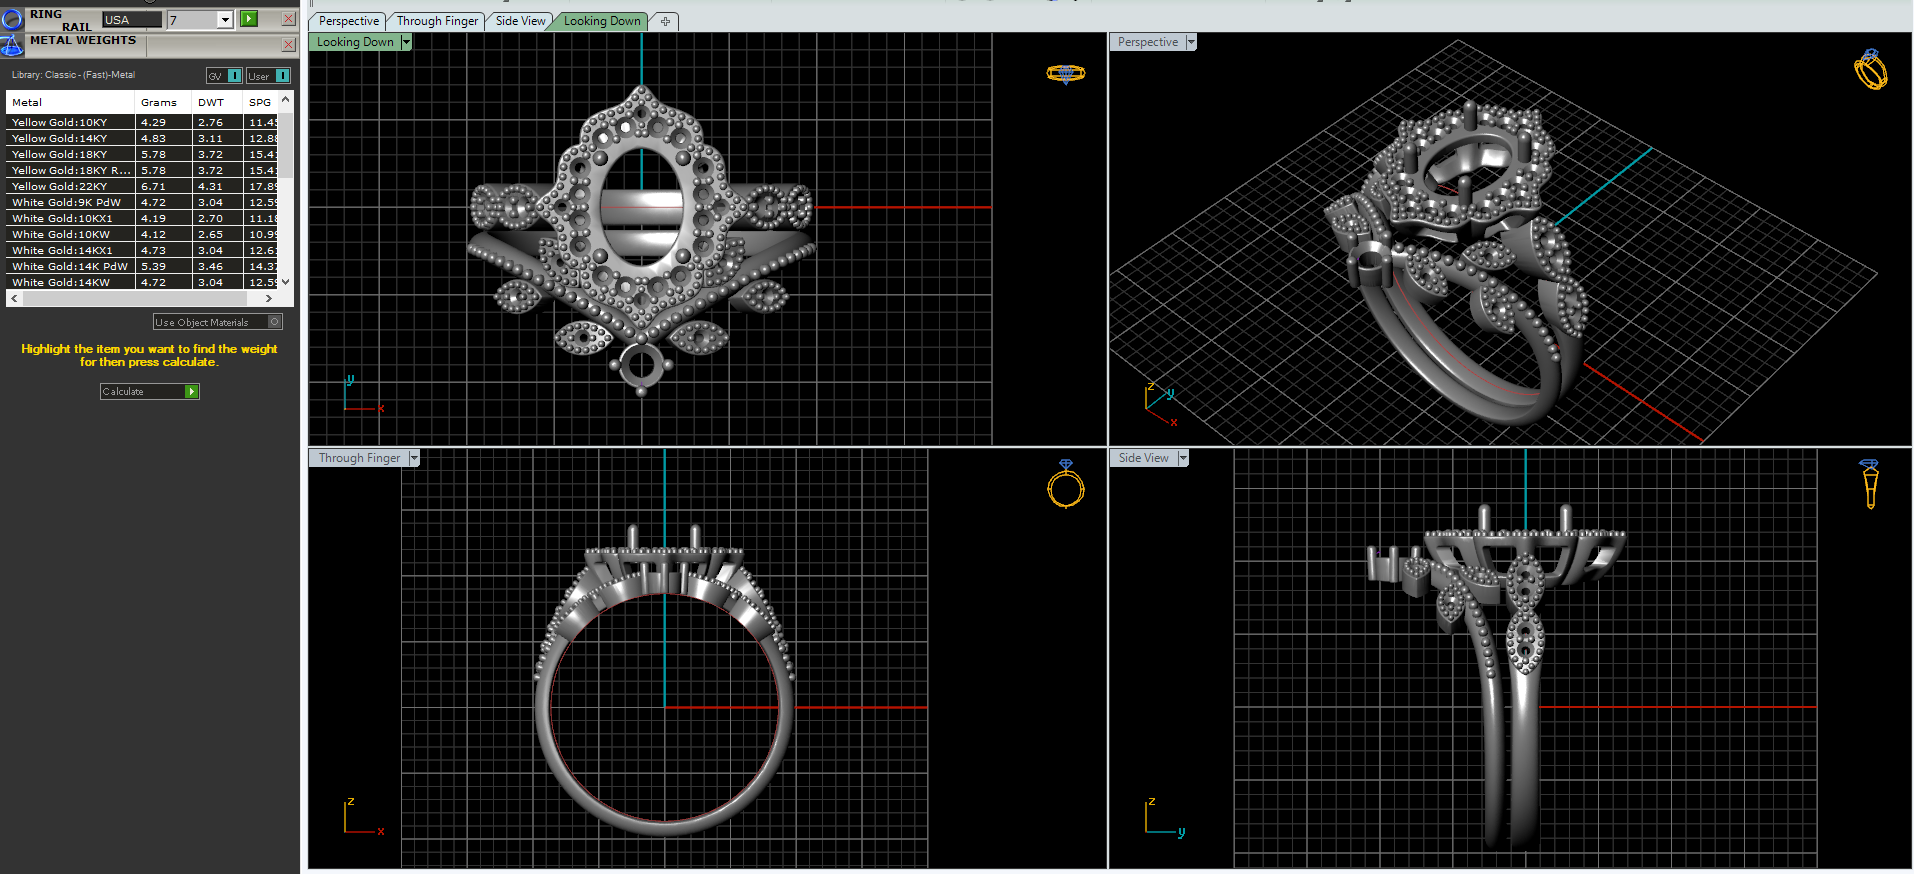Click the Side View viewport ring icon
The width and height of the screenshot is (1914, 874).
point(1869,484)
